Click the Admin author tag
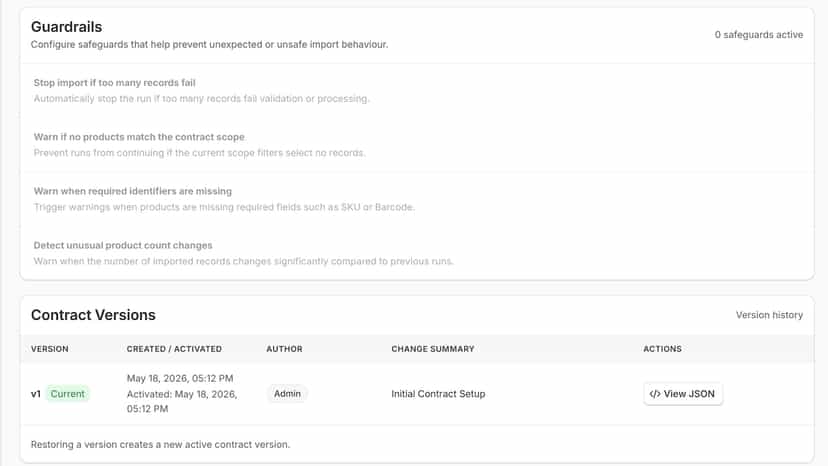 pyautogui.click(x=287, y=394)
